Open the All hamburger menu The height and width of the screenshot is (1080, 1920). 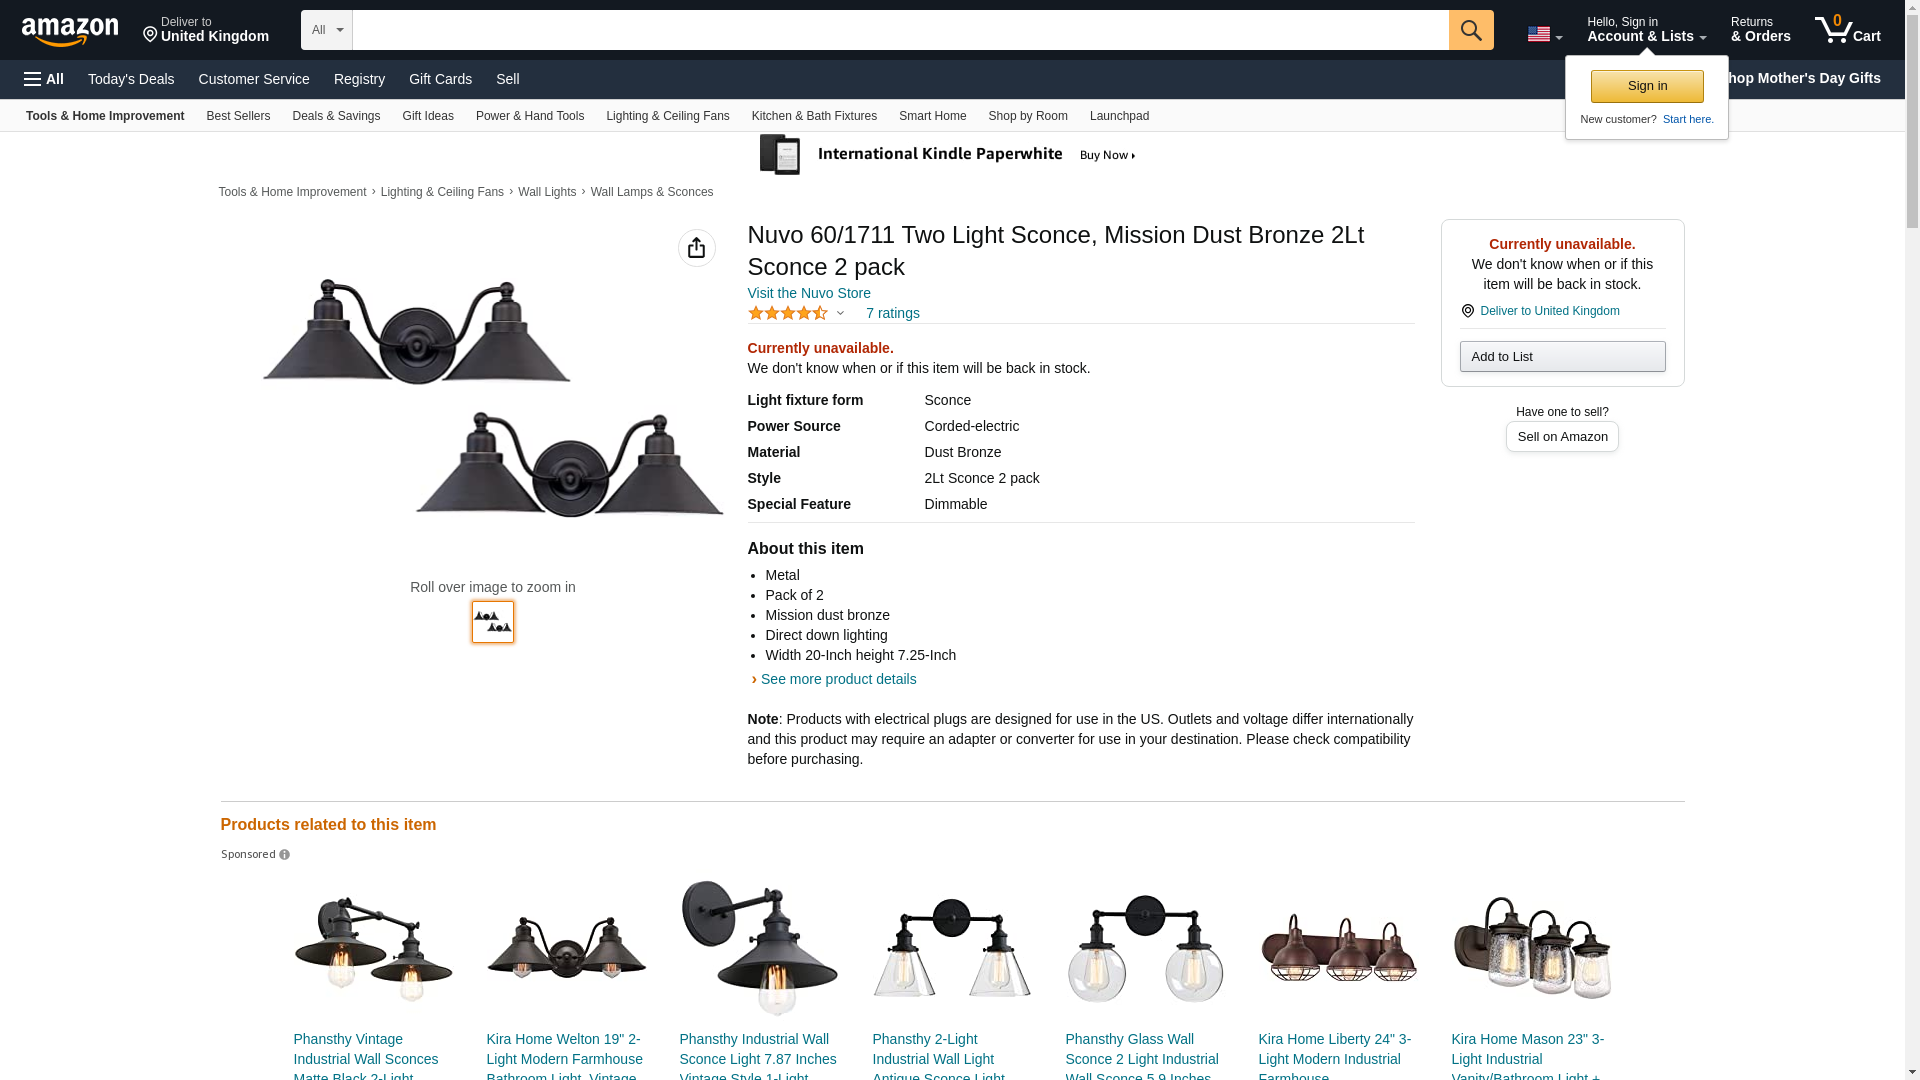pos(44,79)
